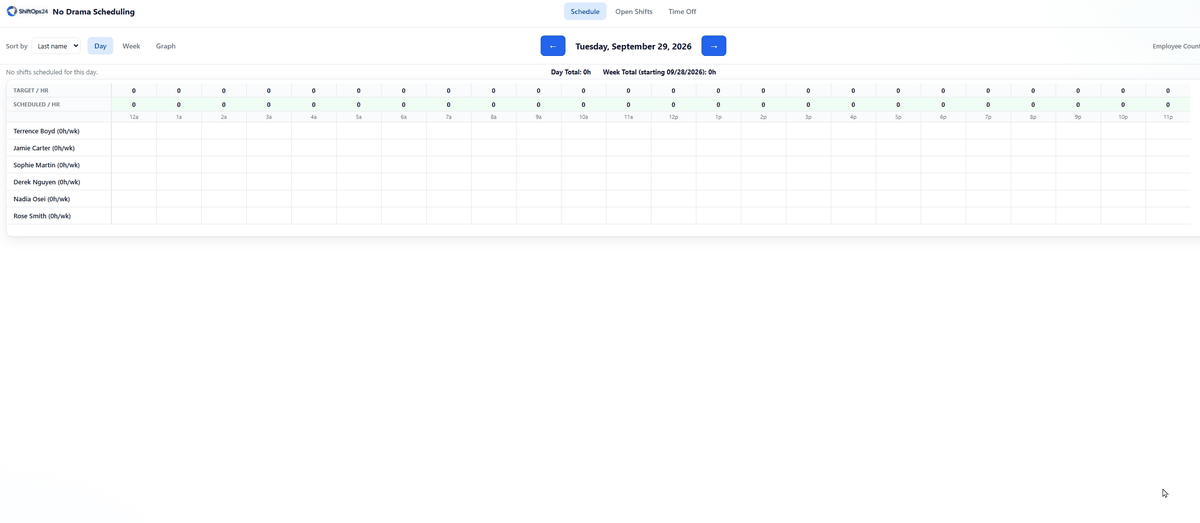This screenshot has height=523, width=1200.
Task: Select employee Jamie Carter
Action: [46, 148]
